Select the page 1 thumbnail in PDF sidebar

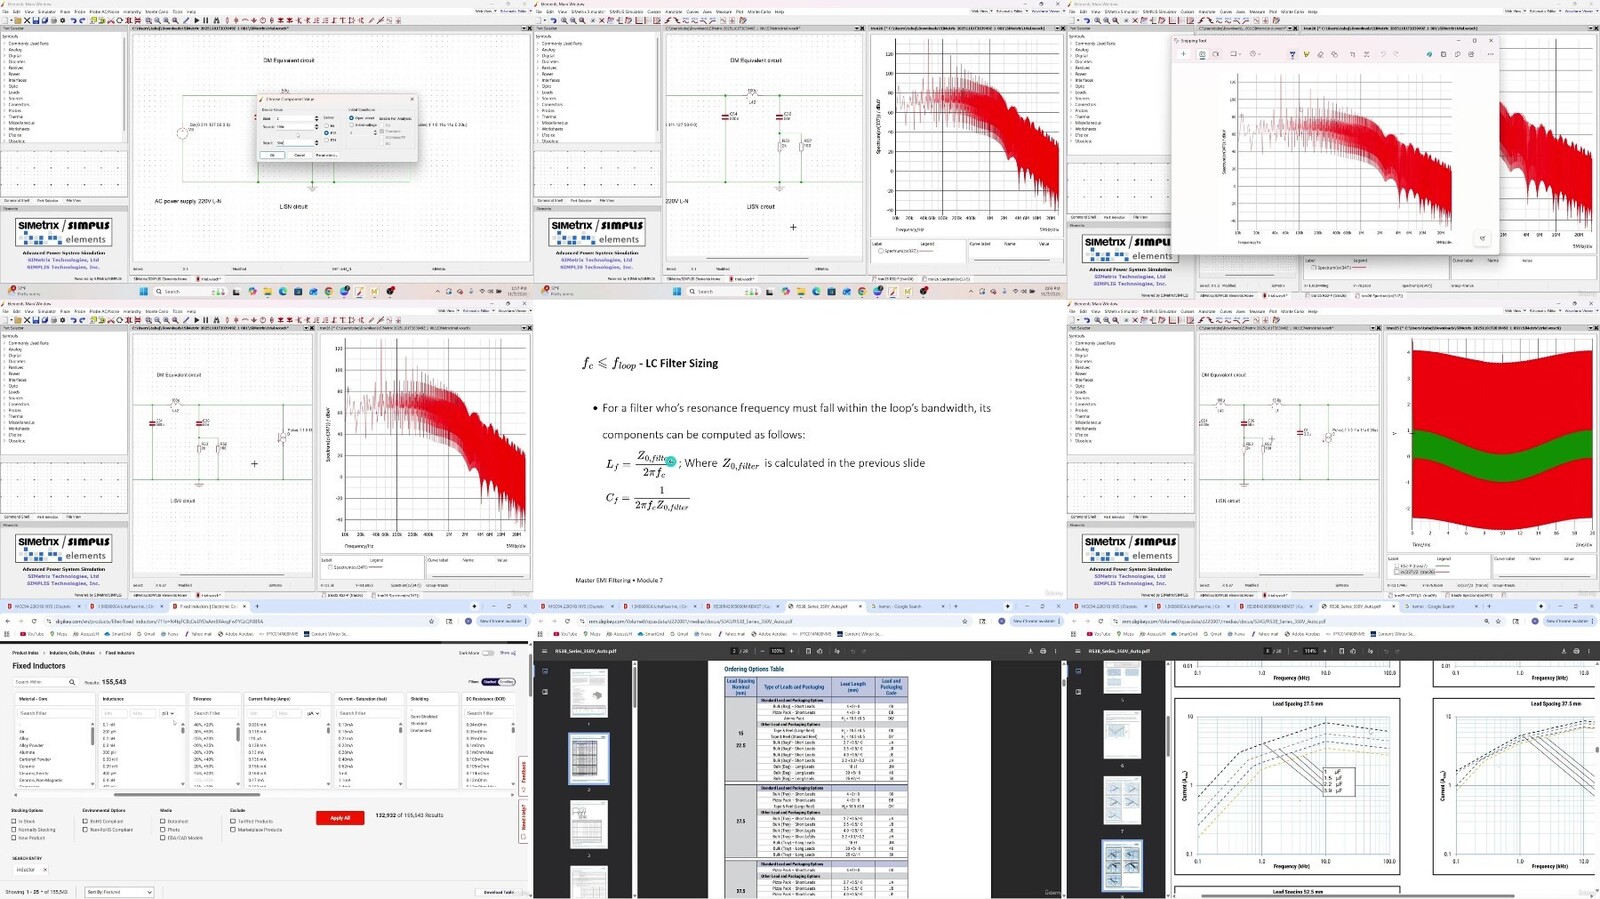pyautogui.click(x=589, y=692)
